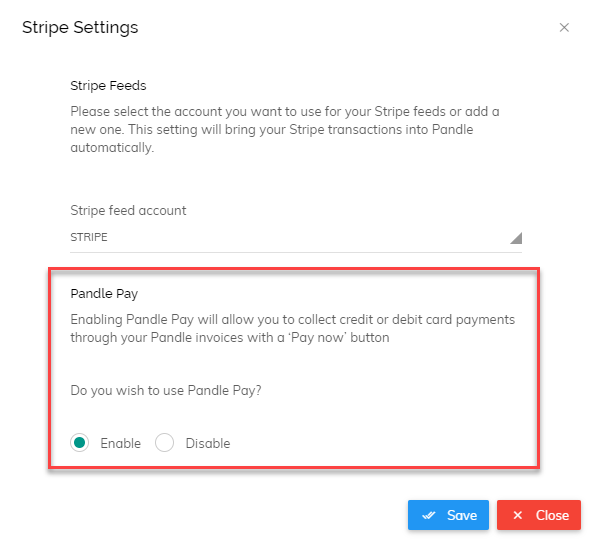
Task: Click the Pandle Pay section heading
Action: (104, 294)
